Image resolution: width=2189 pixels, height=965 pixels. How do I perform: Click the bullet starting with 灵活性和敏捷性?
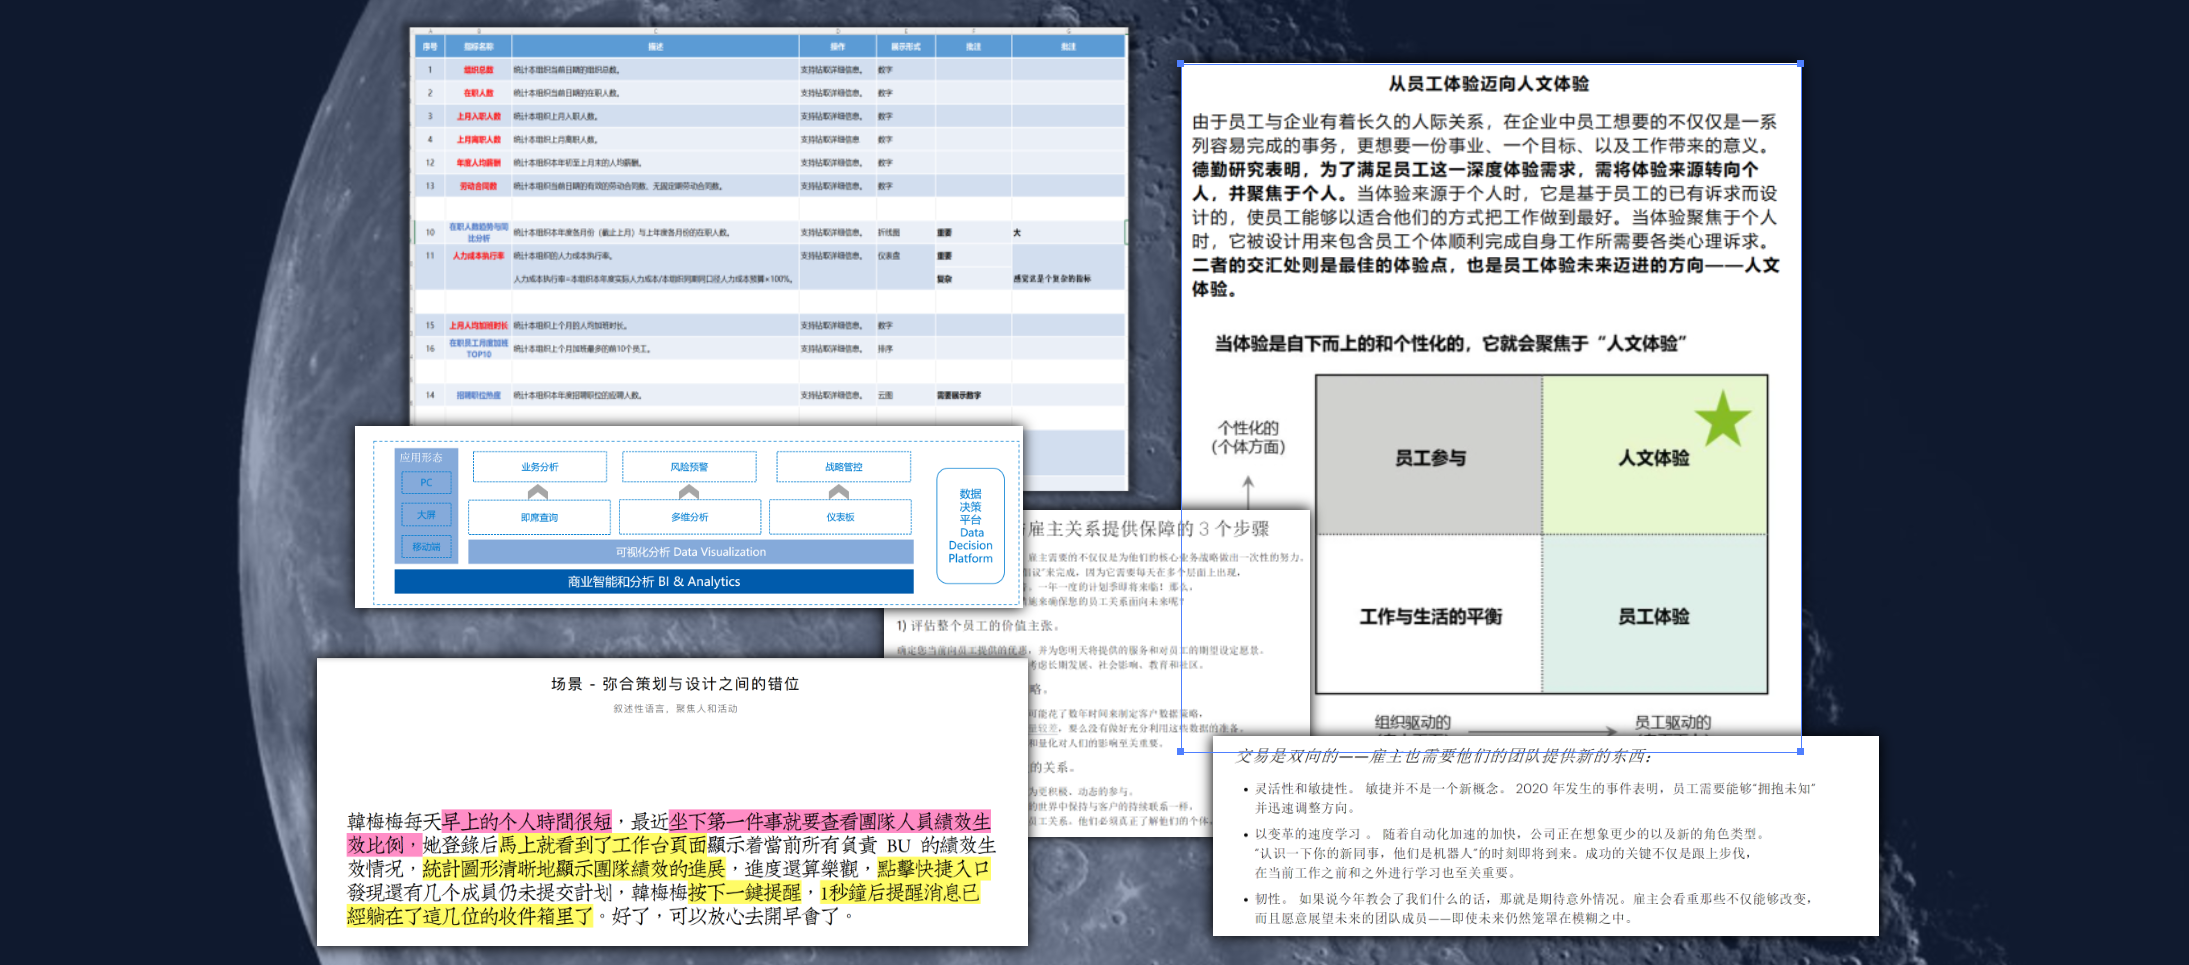(x=1535, y=798)
